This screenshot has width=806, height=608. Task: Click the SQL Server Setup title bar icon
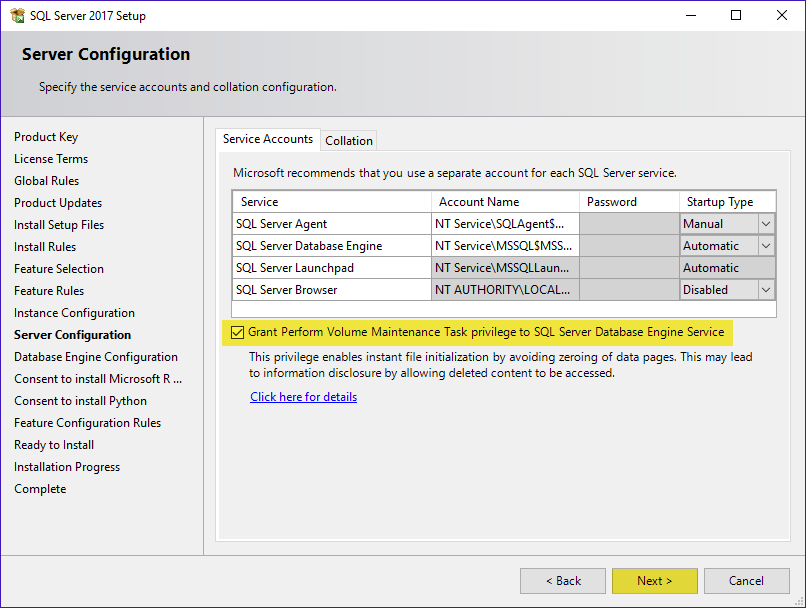[x=17, y=15]
